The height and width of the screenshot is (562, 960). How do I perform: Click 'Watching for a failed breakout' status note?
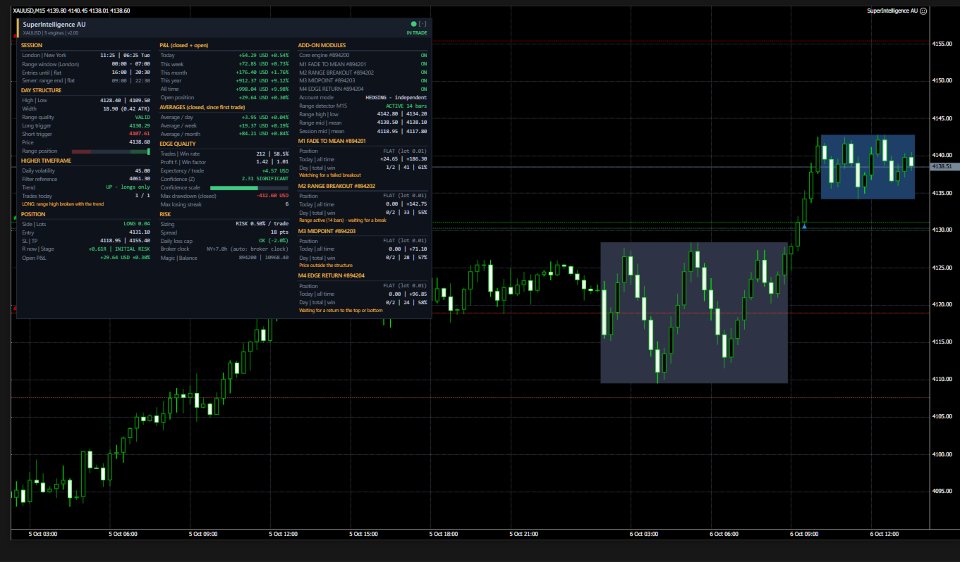coord(329,175)
